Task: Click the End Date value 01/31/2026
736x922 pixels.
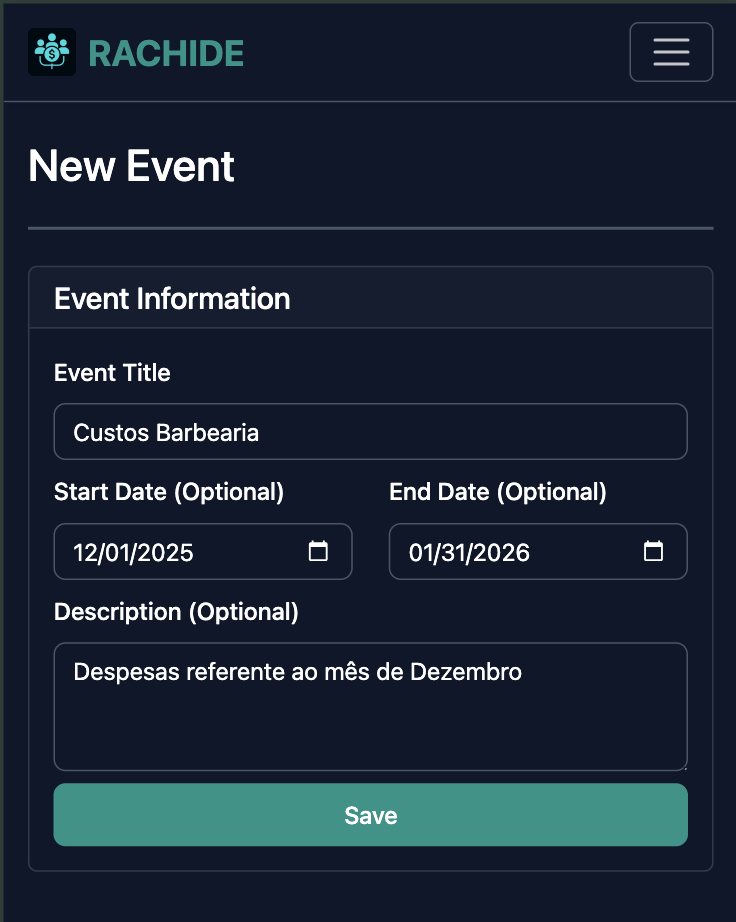Action: coord(468,551)
